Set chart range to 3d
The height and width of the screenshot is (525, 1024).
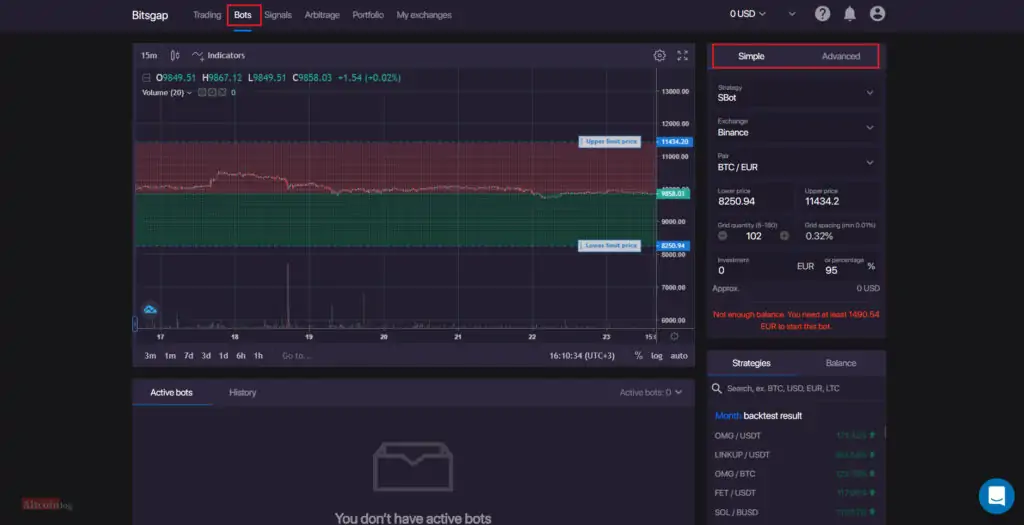click(x=206, y=356)
